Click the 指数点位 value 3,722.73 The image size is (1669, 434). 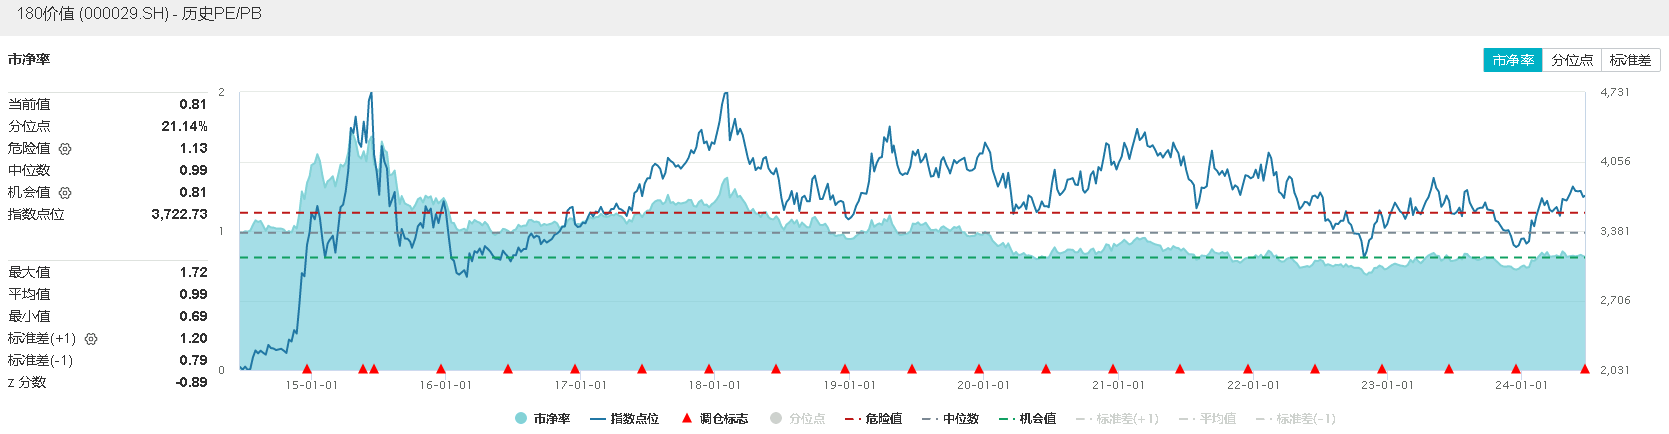[179, 214]
